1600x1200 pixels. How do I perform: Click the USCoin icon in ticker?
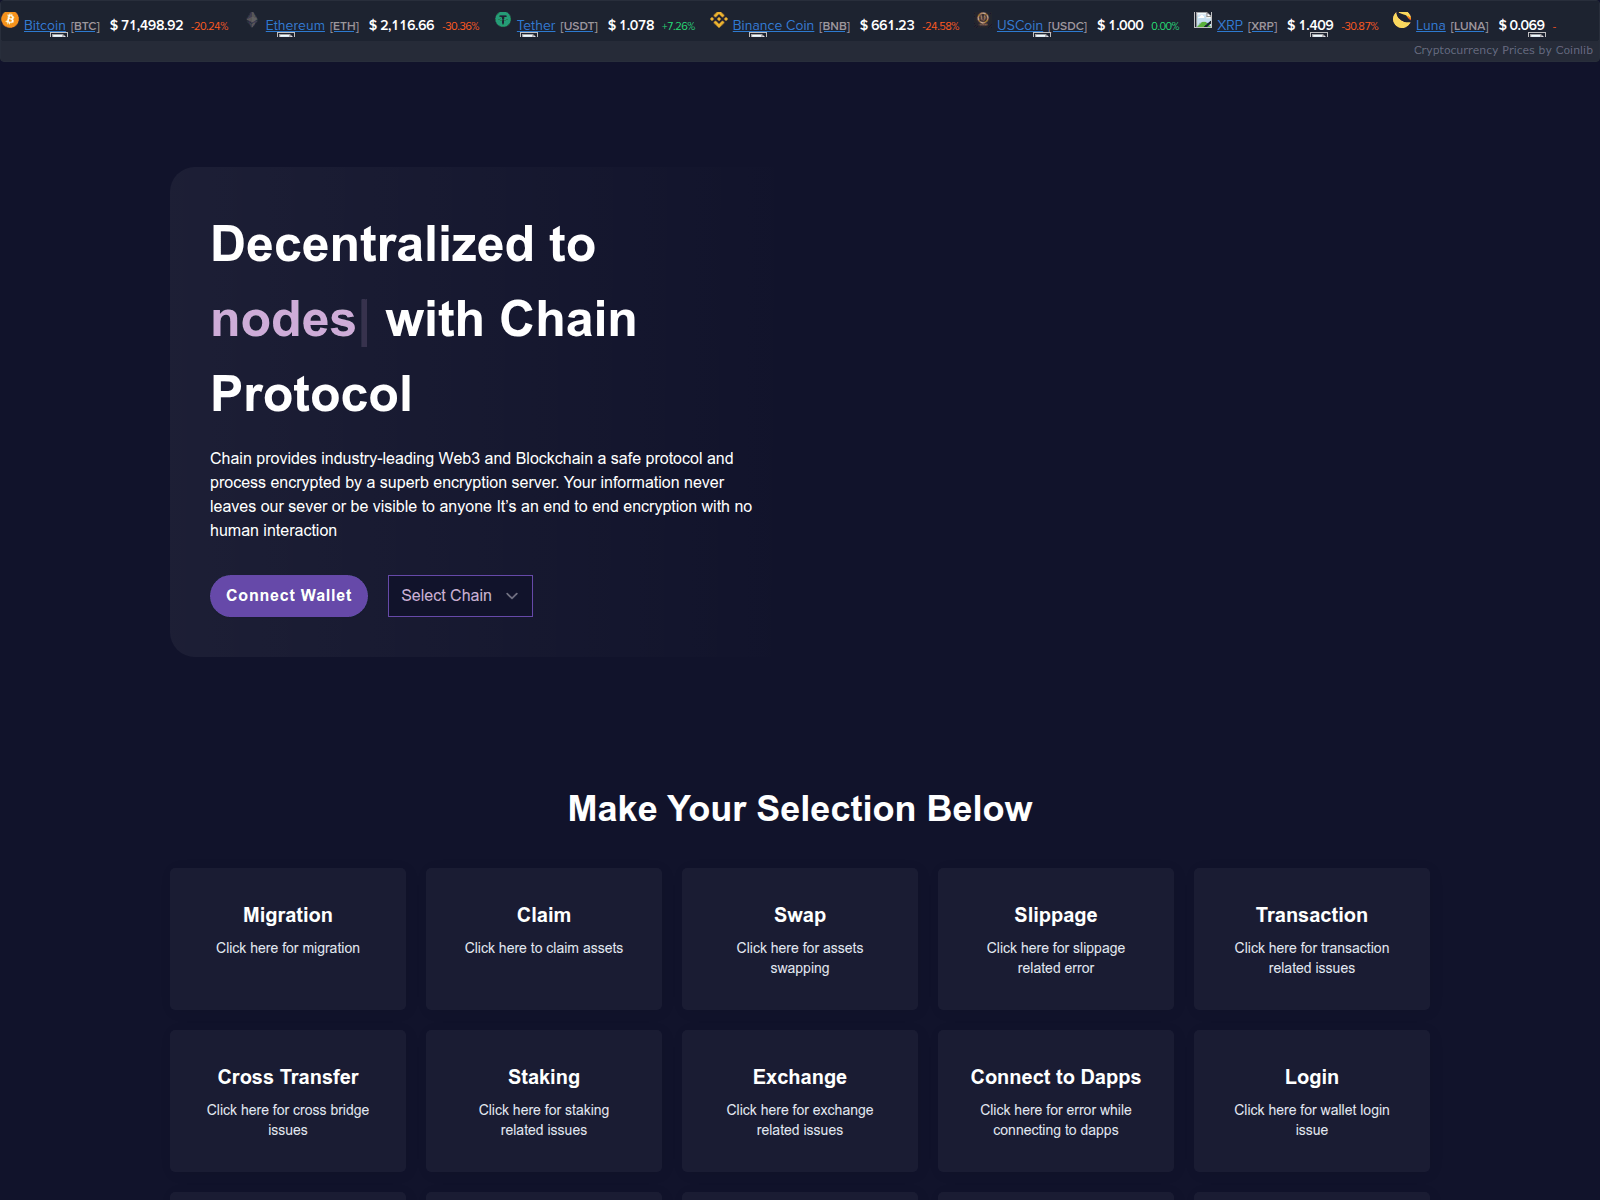point(983,19)
